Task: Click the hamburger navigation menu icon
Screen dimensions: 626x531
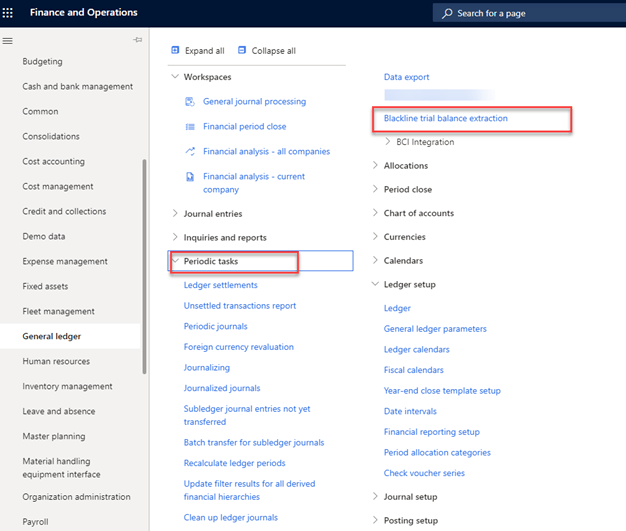Action: click(x=8, y=40)
